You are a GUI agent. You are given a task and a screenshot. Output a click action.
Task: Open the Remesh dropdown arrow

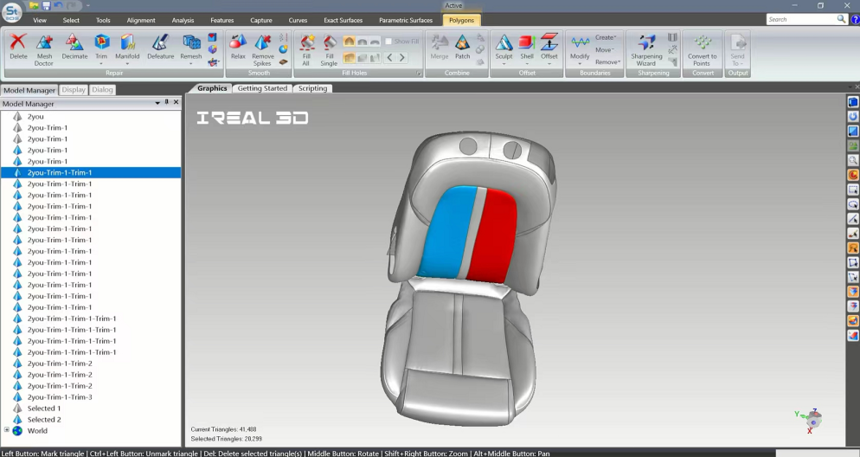point(191,64)
